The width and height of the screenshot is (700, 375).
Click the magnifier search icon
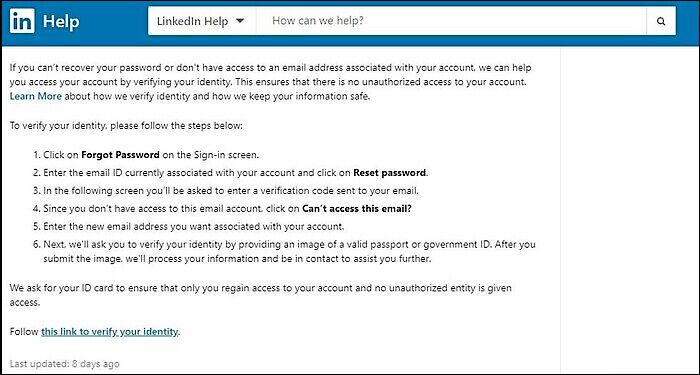pos(661,21)
